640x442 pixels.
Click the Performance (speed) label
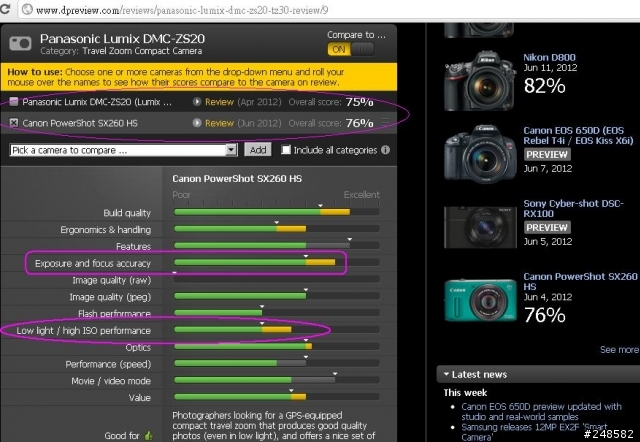coord(108,364)
